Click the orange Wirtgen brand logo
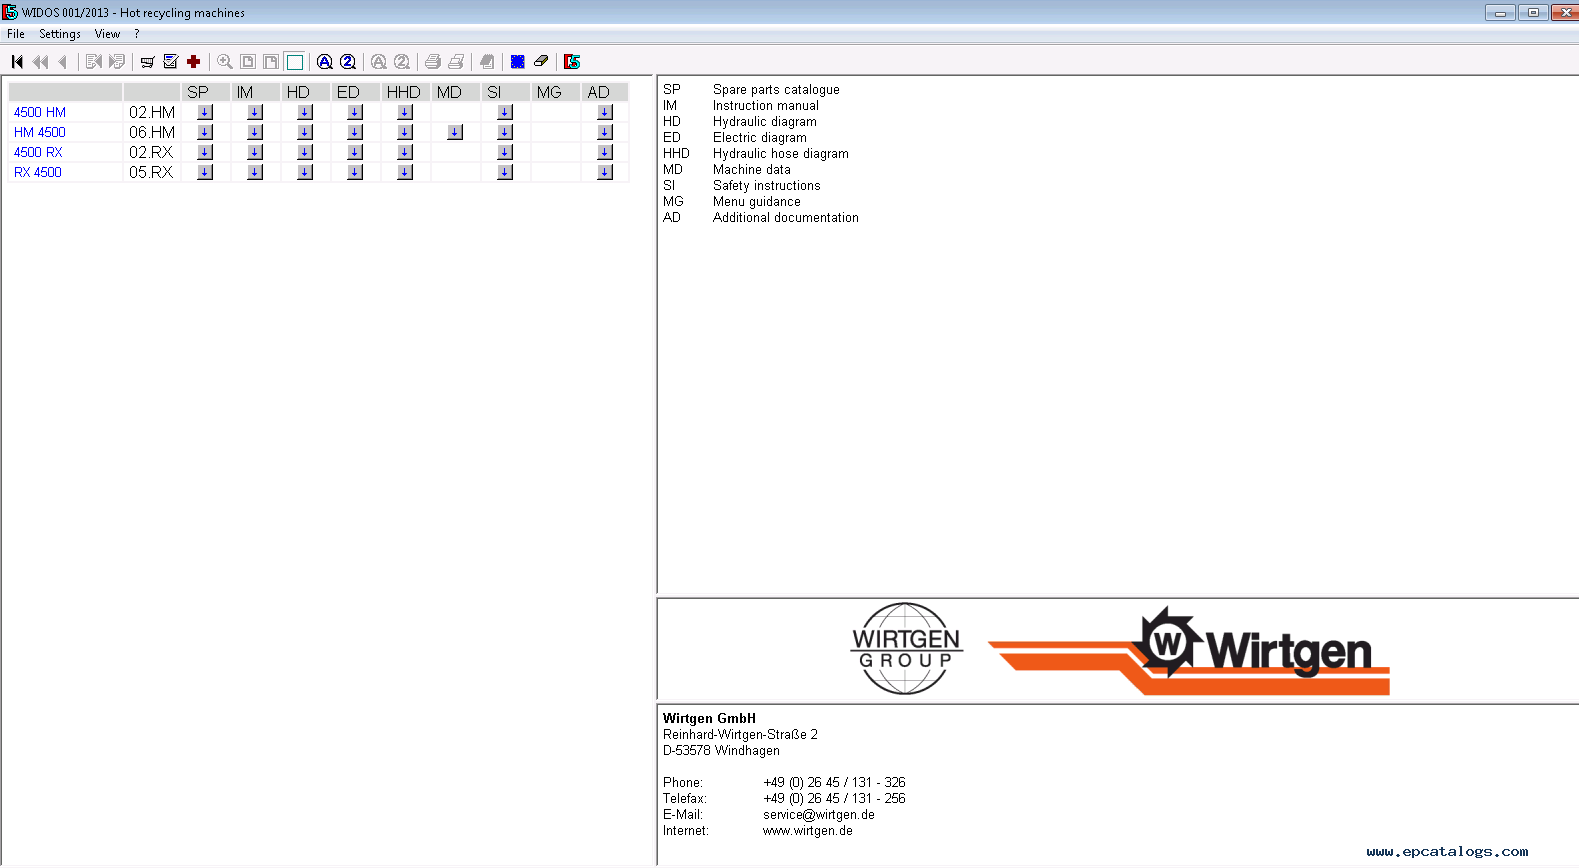 point(1189,651)
